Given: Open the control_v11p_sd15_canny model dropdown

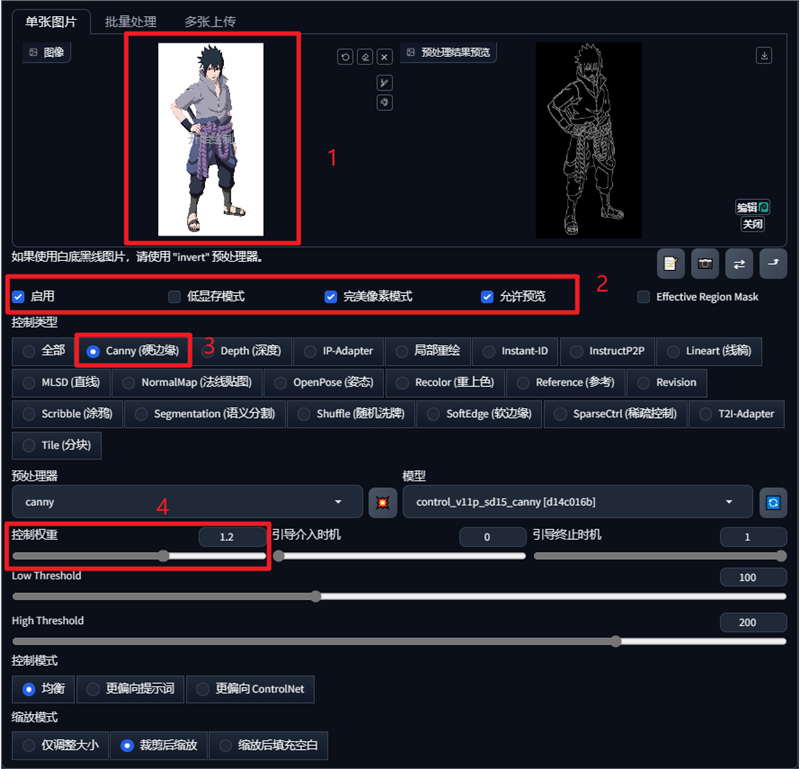Looking at the screenshot, I should (577, 502).
